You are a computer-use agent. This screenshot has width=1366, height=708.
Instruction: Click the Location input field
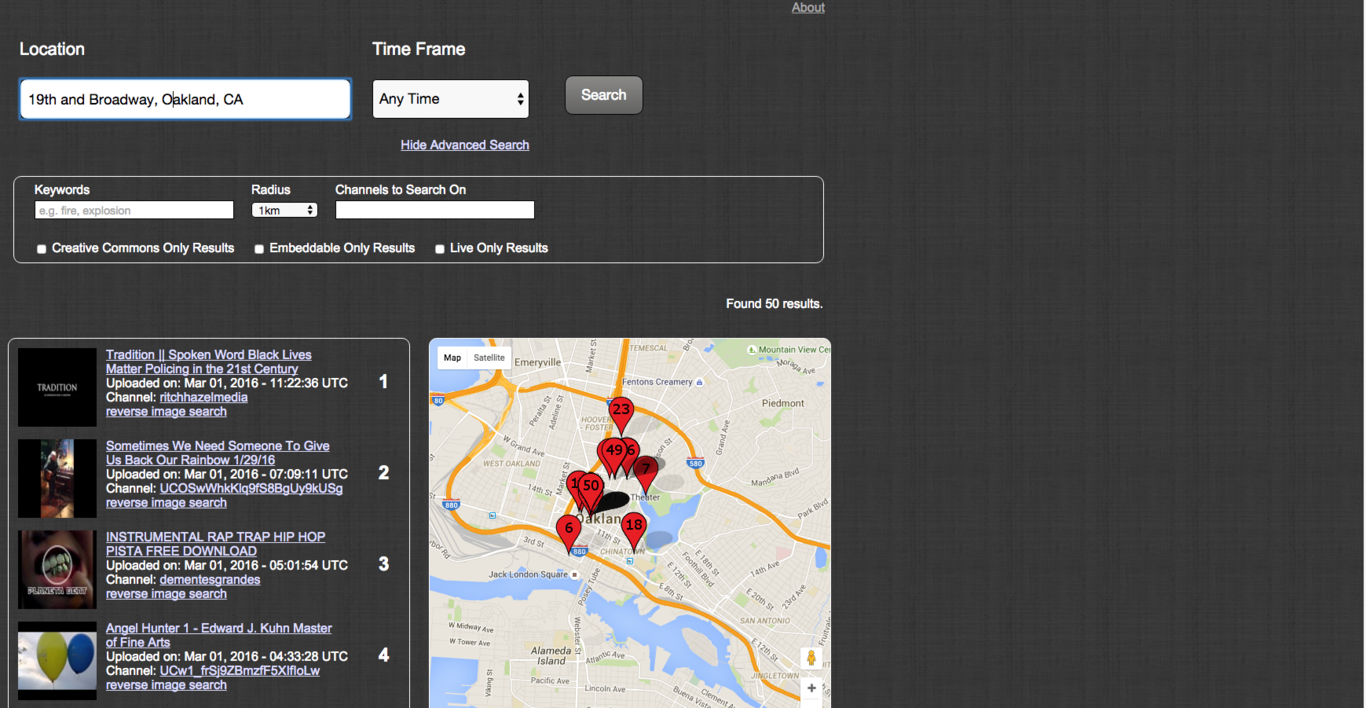click(185, 99)
